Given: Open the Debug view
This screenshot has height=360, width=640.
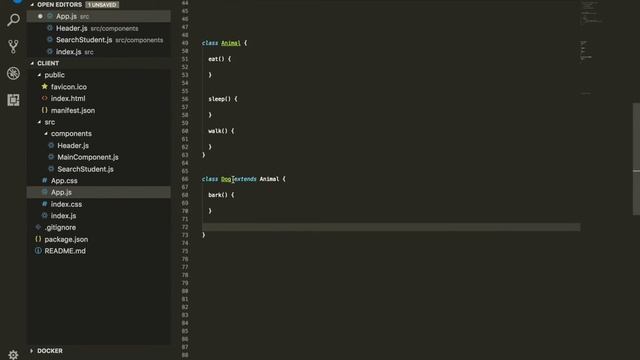Looking at the screenshot, I should (13, 73).
